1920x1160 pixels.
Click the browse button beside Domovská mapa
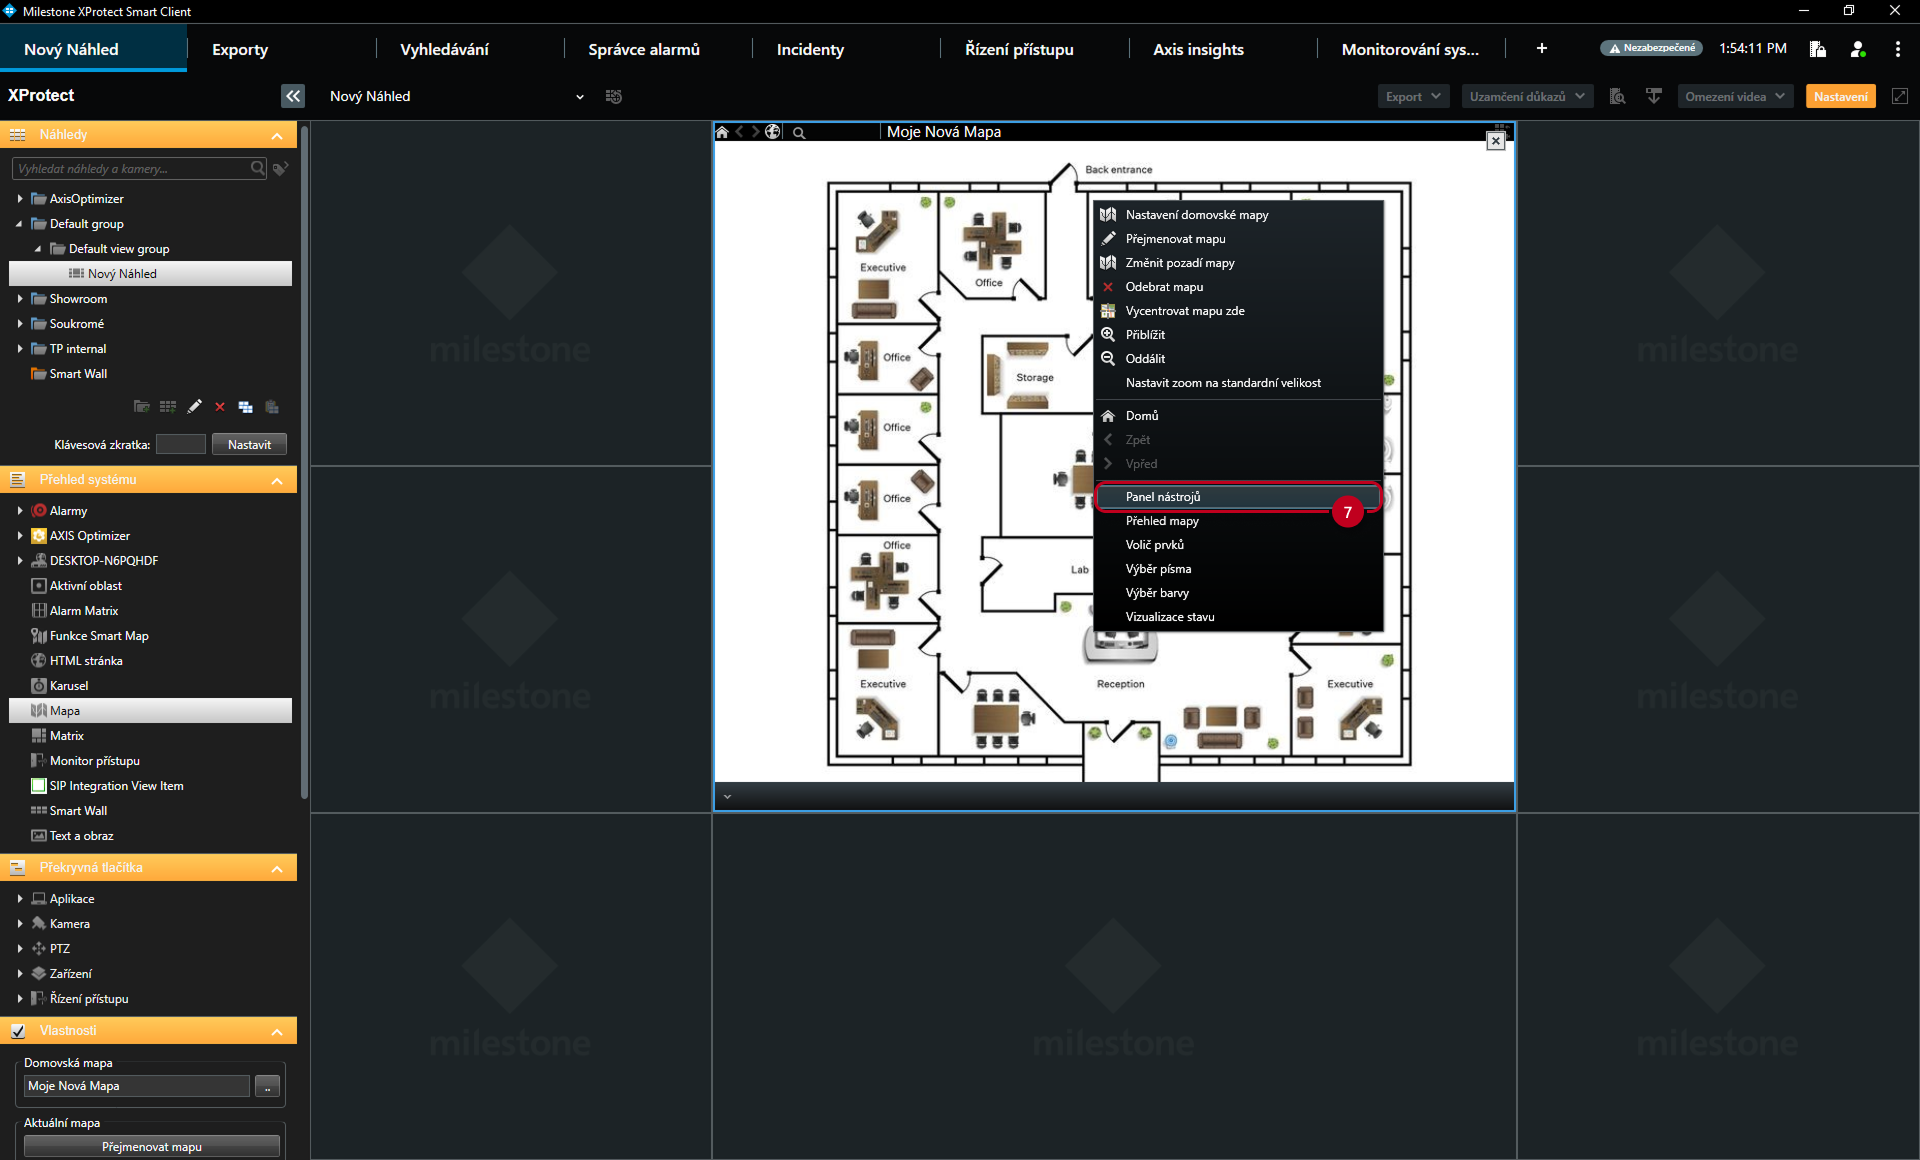pyautogui.click(x=267, y=1086)
